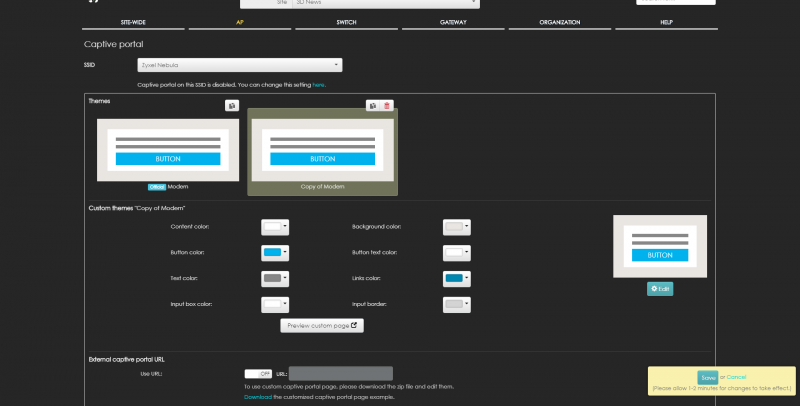Click 'External captive portal URL' label
Screen dimensions: 800x406
point(127,360)
